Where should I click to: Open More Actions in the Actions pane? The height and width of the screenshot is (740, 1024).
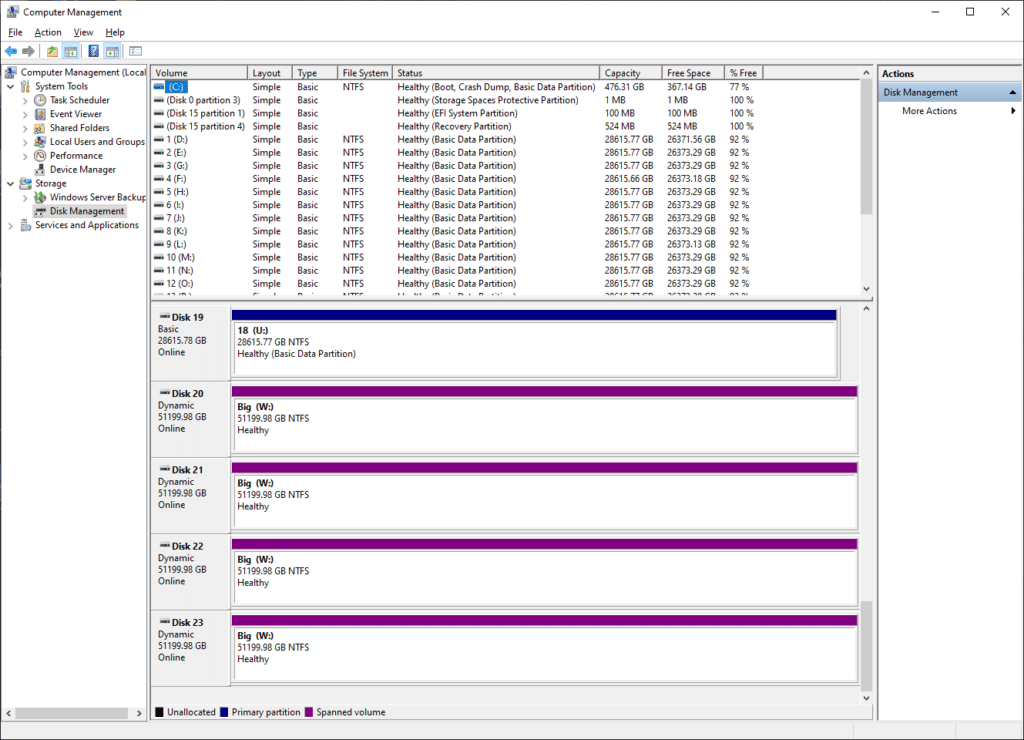(x=929, y=111)
